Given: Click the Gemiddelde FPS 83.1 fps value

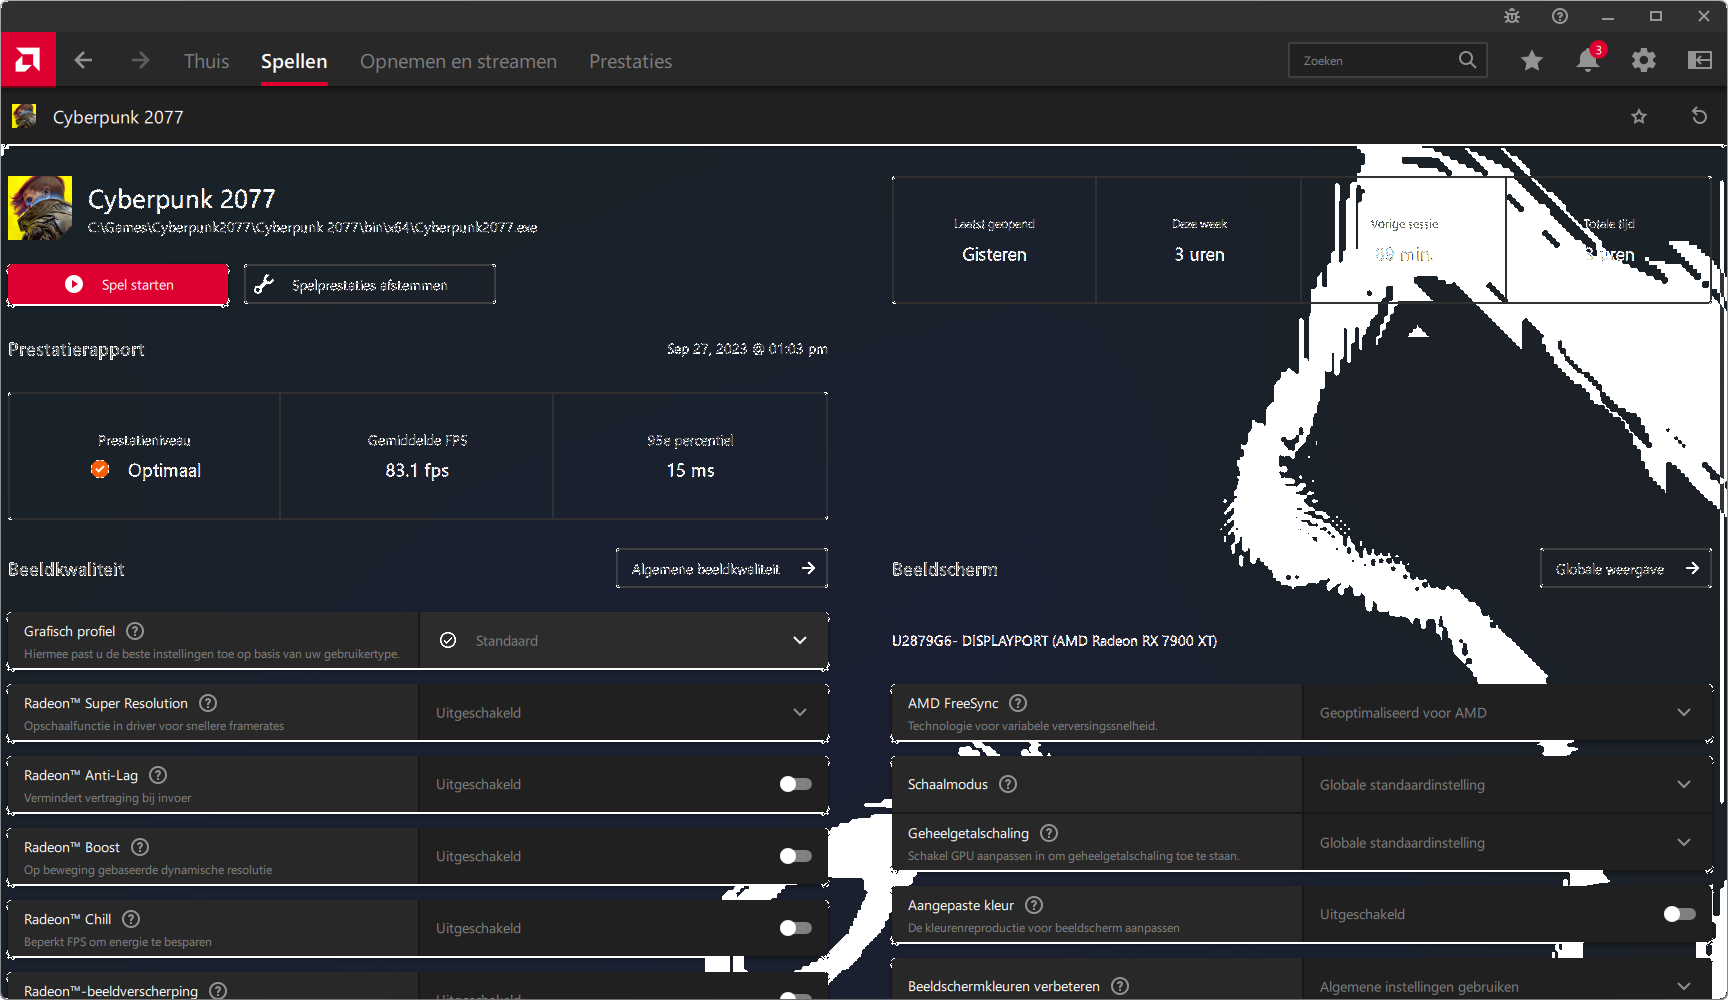Looking at the screenshot, I should (417, 470).
